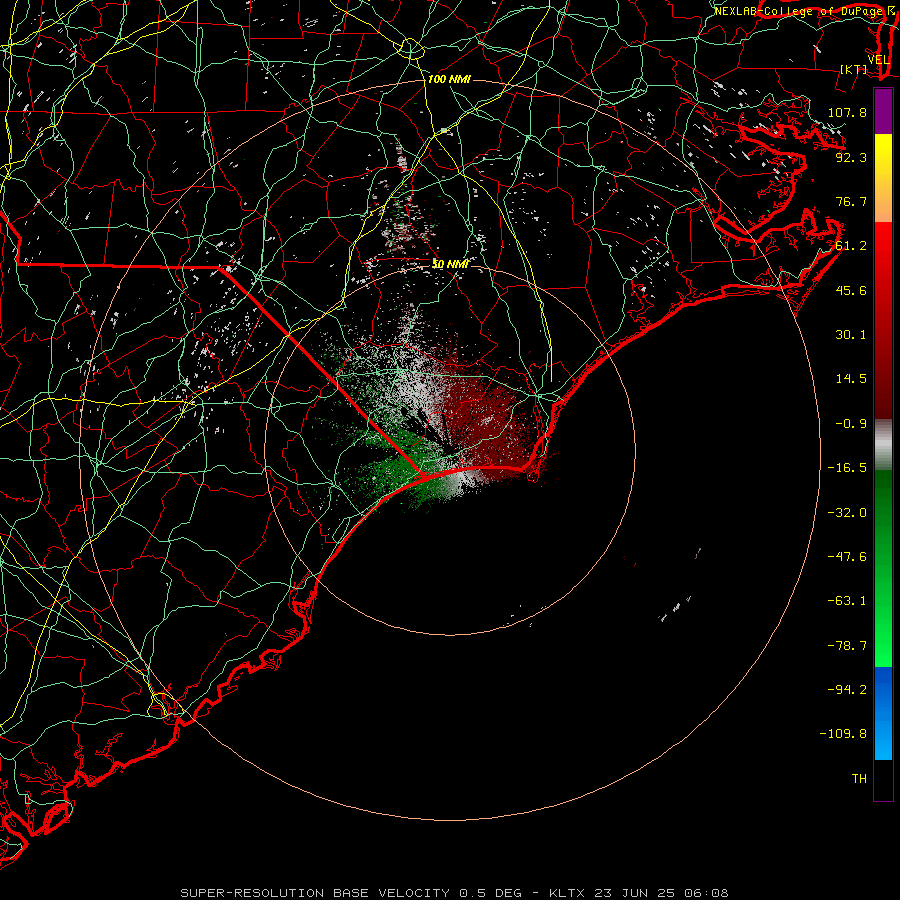900x900 pixels.
Task: Select the 61.2 velocity value
Action: 851,246
